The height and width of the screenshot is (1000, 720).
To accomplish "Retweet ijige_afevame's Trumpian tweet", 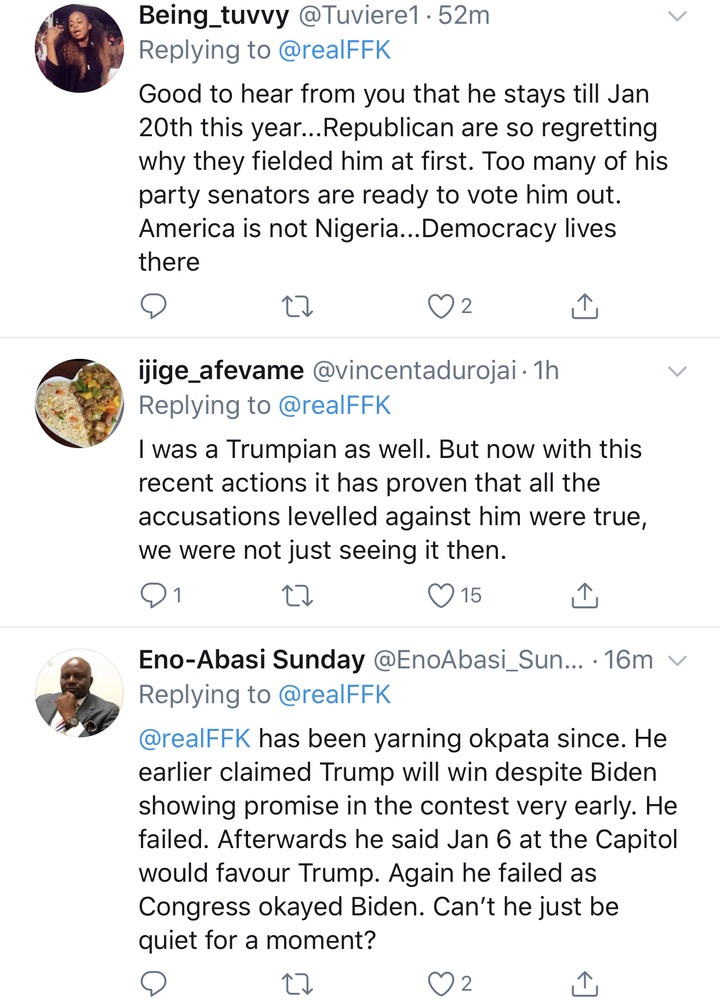I will 297,596.
